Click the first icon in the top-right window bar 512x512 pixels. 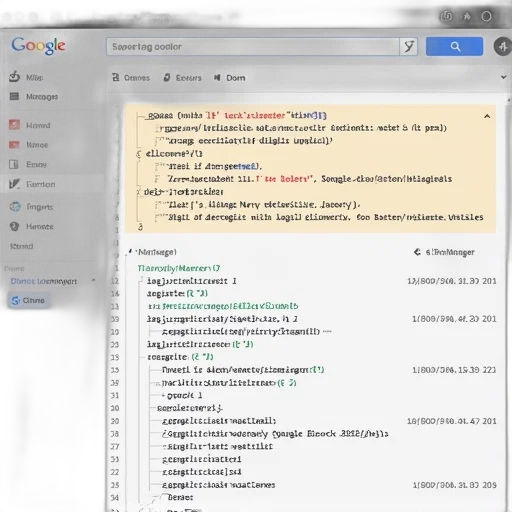click(x=446, y=16)
